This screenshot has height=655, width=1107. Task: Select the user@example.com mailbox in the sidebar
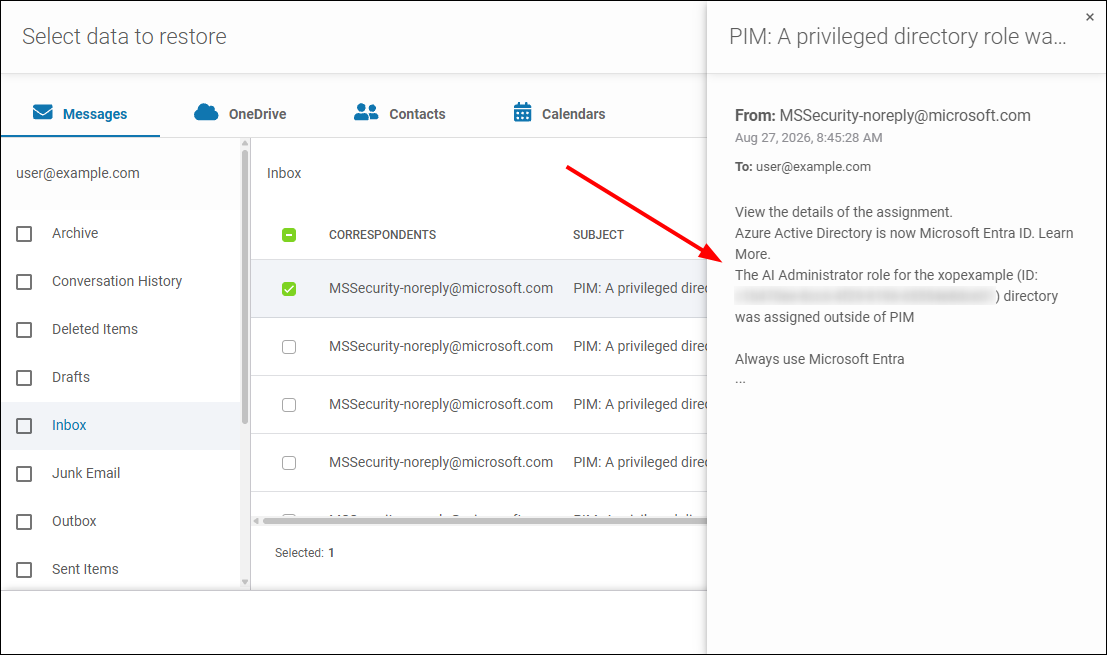(78, 173)
